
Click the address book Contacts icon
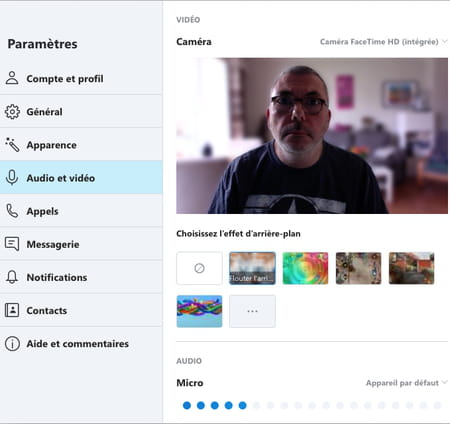(12, 310)
